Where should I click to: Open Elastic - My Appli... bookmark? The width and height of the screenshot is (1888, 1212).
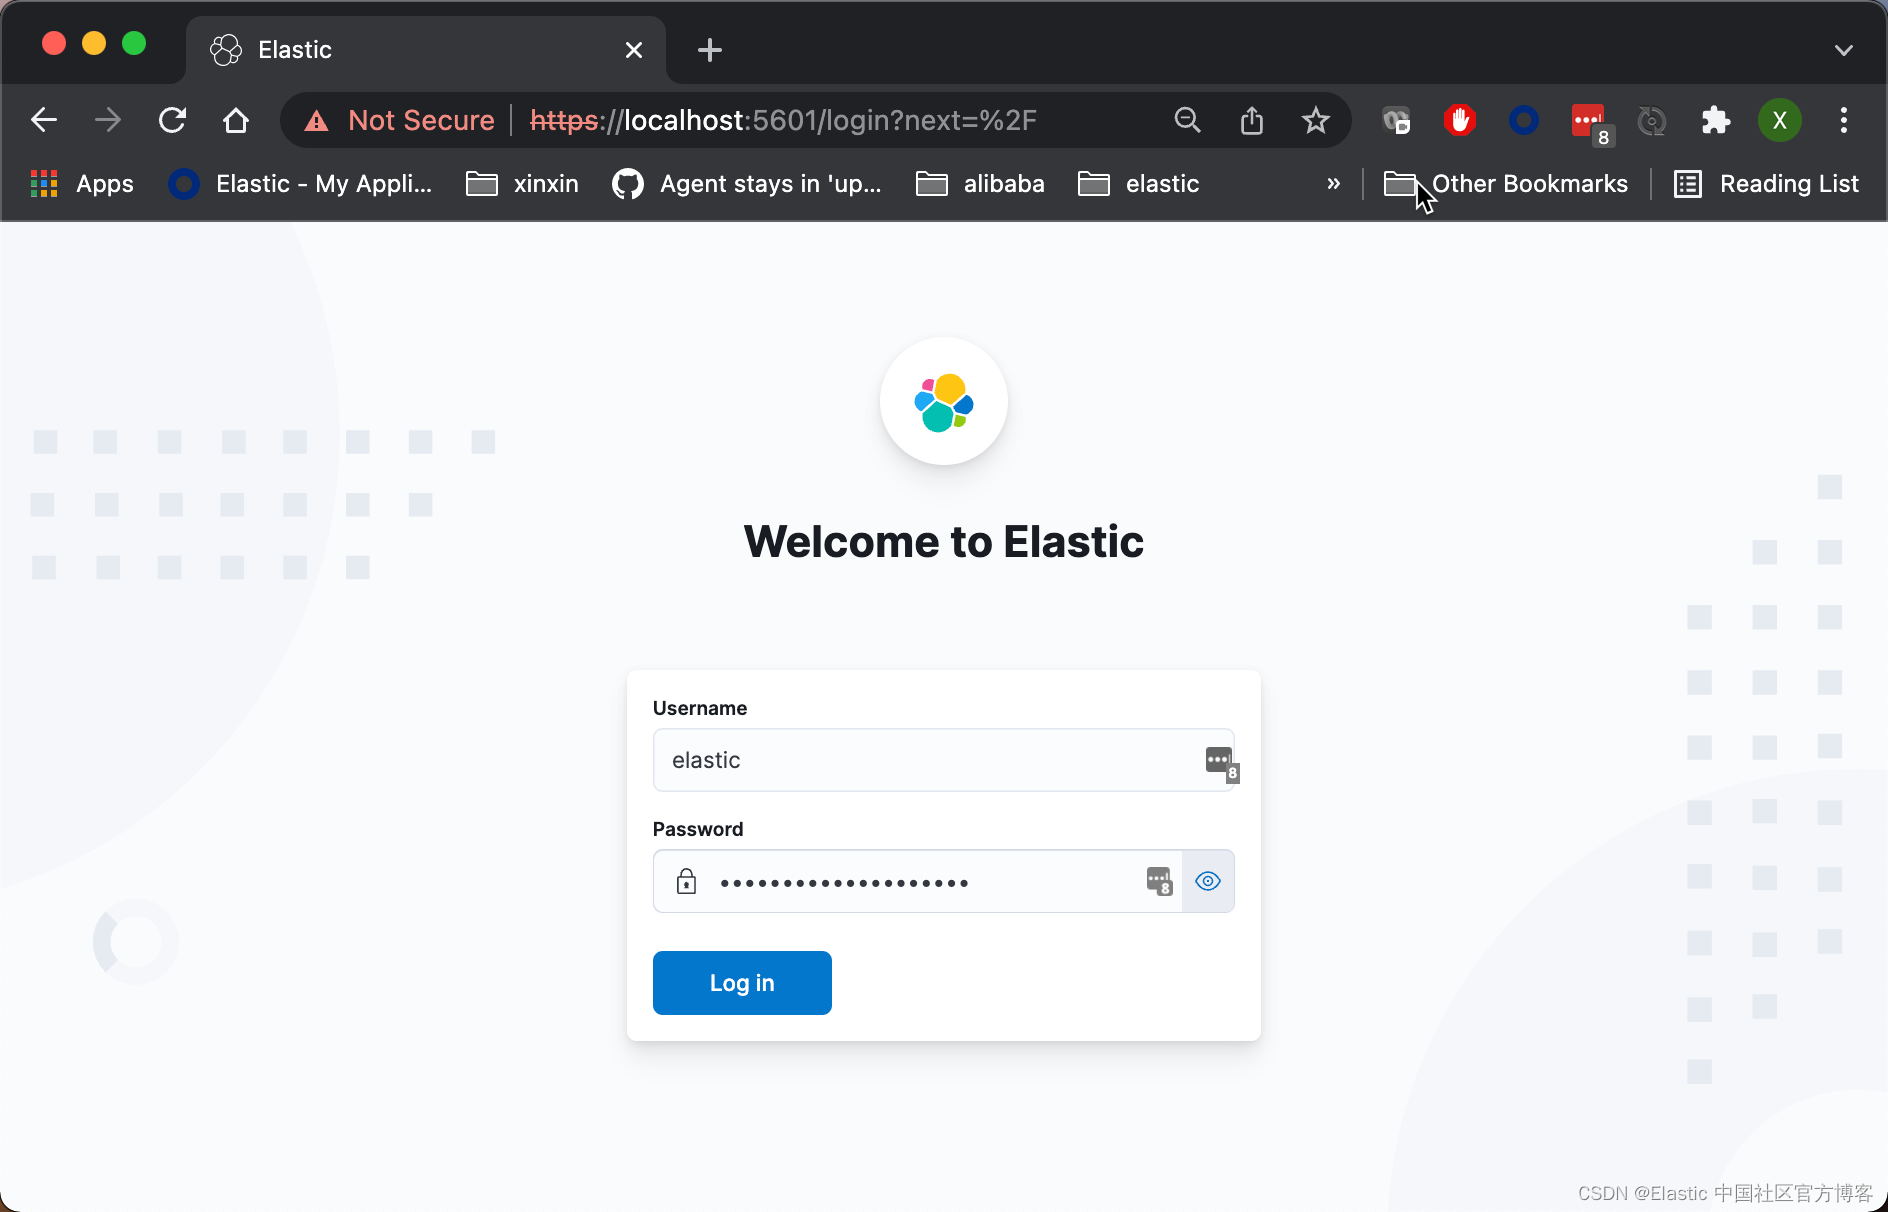pyautogui.click(x=300, y=184)
